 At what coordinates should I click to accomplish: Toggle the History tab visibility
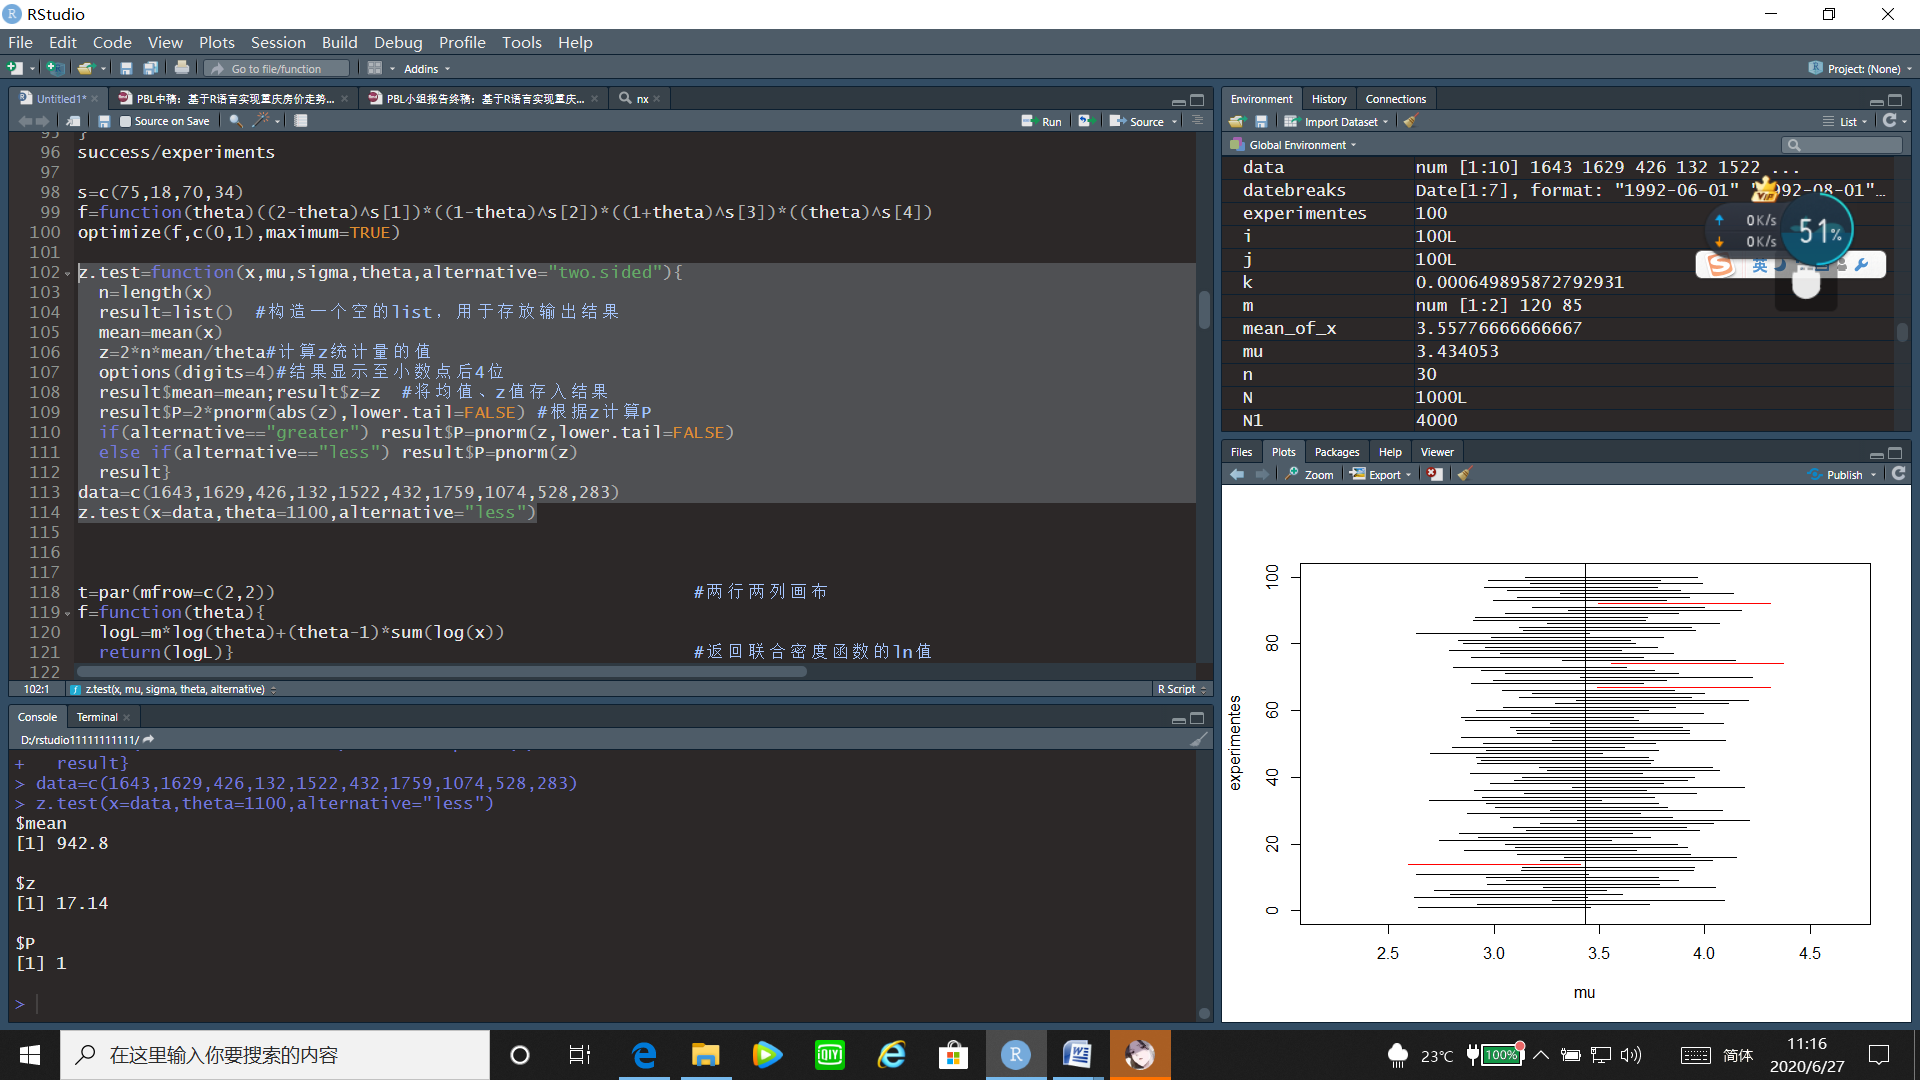tap(1328, 98)
